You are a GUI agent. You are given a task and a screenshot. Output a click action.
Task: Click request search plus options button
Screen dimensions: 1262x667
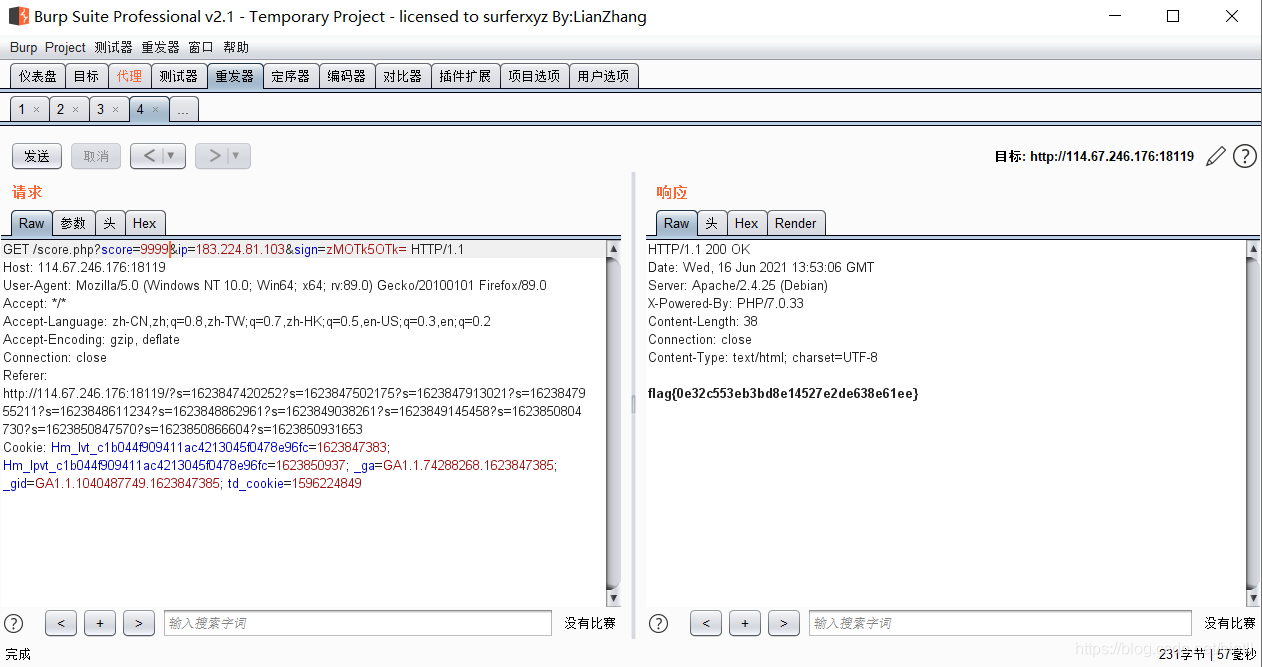coord(100,623)
